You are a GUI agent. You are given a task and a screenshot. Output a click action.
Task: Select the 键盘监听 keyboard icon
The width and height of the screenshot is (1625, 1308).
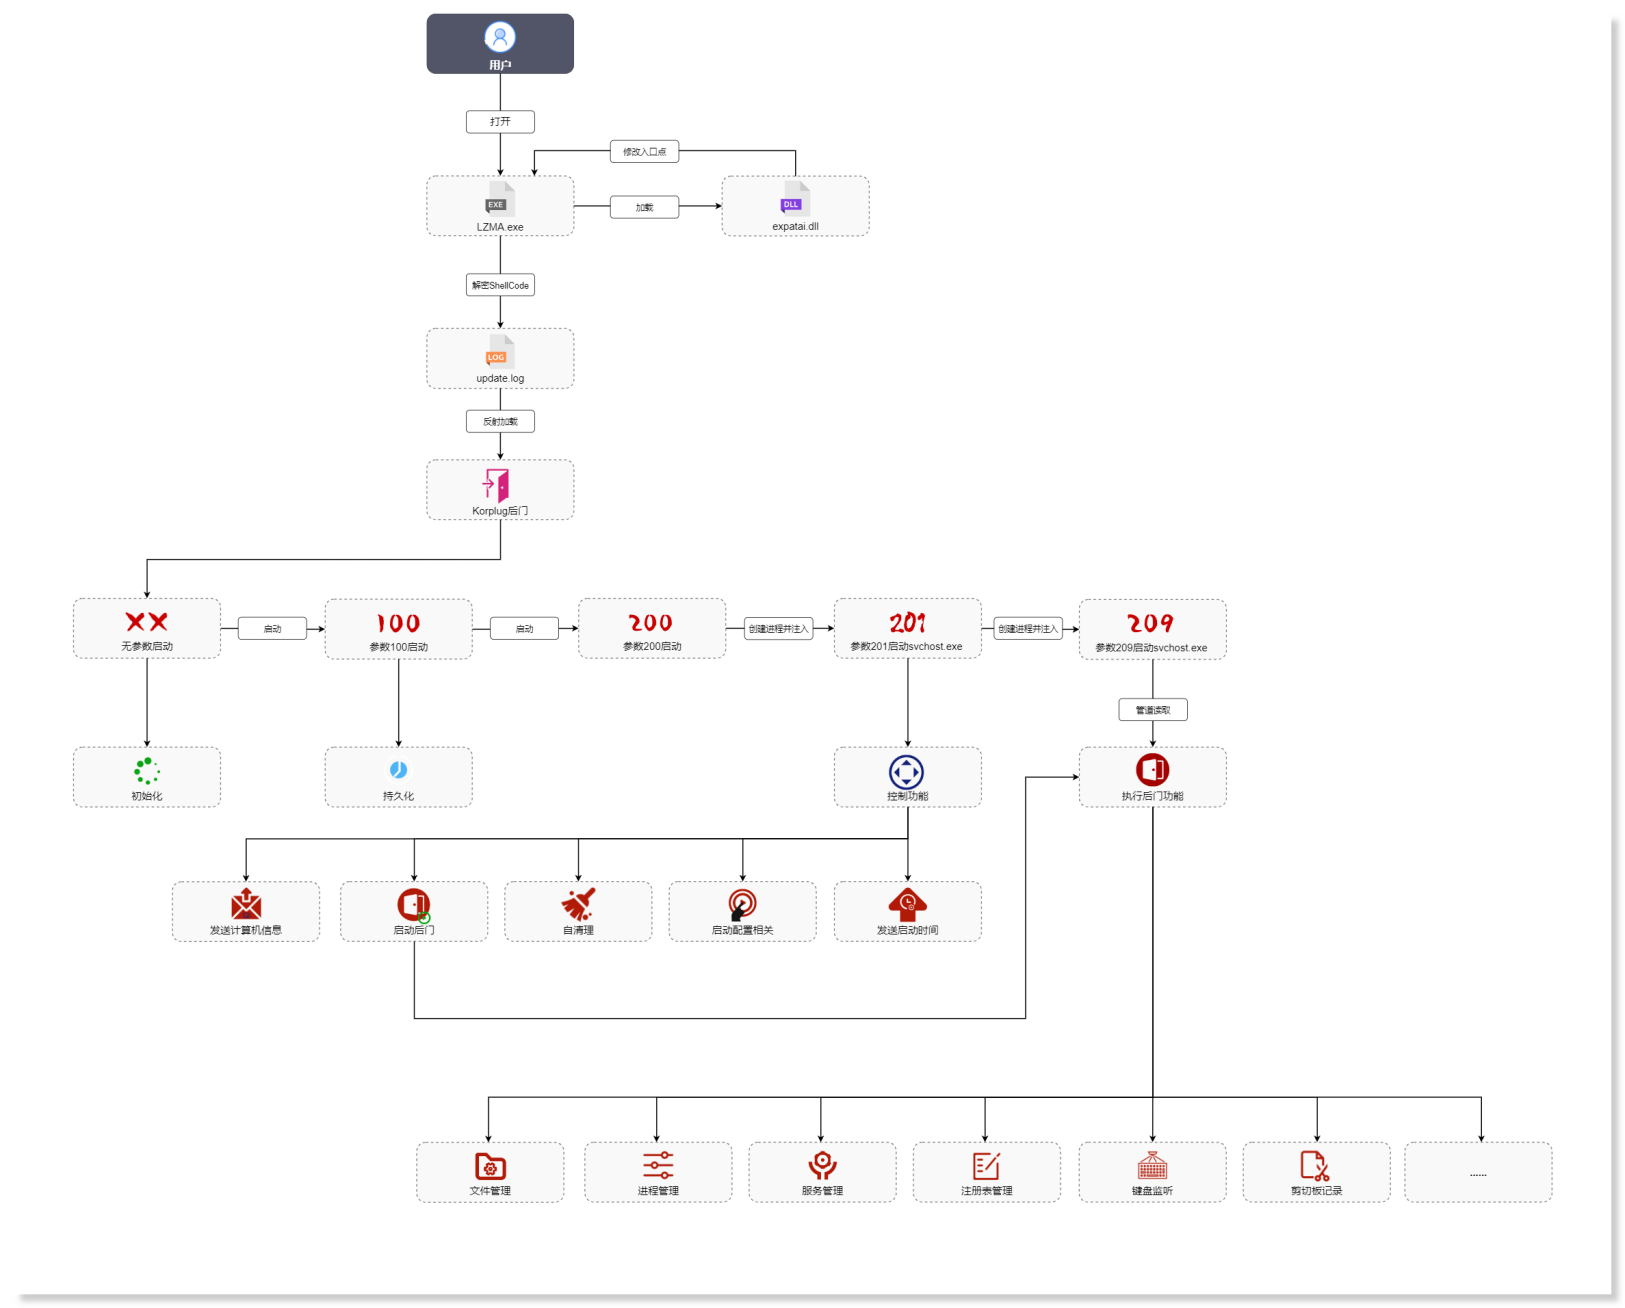click(x=1152, y=1166)
